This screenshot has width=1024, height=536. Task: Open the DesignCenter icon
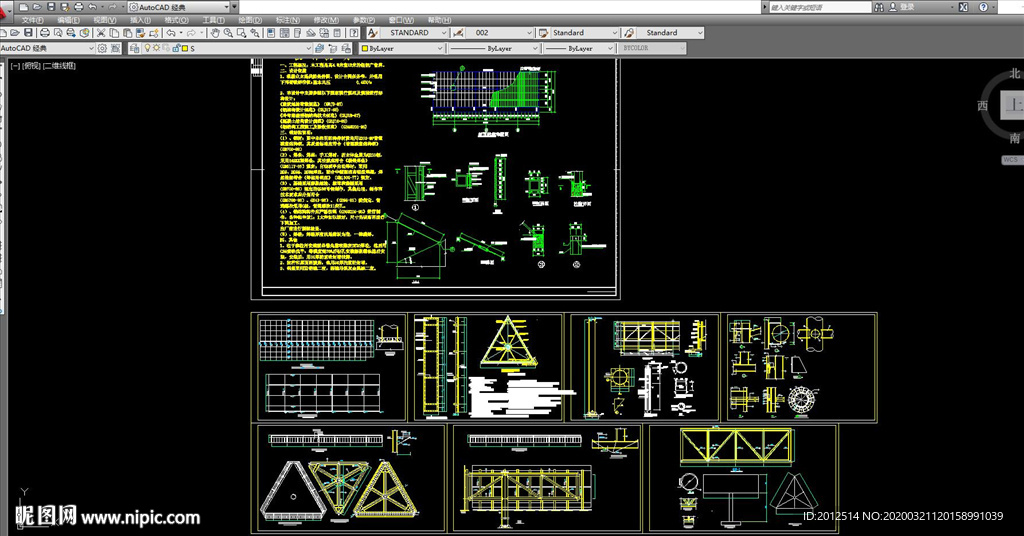283,33
